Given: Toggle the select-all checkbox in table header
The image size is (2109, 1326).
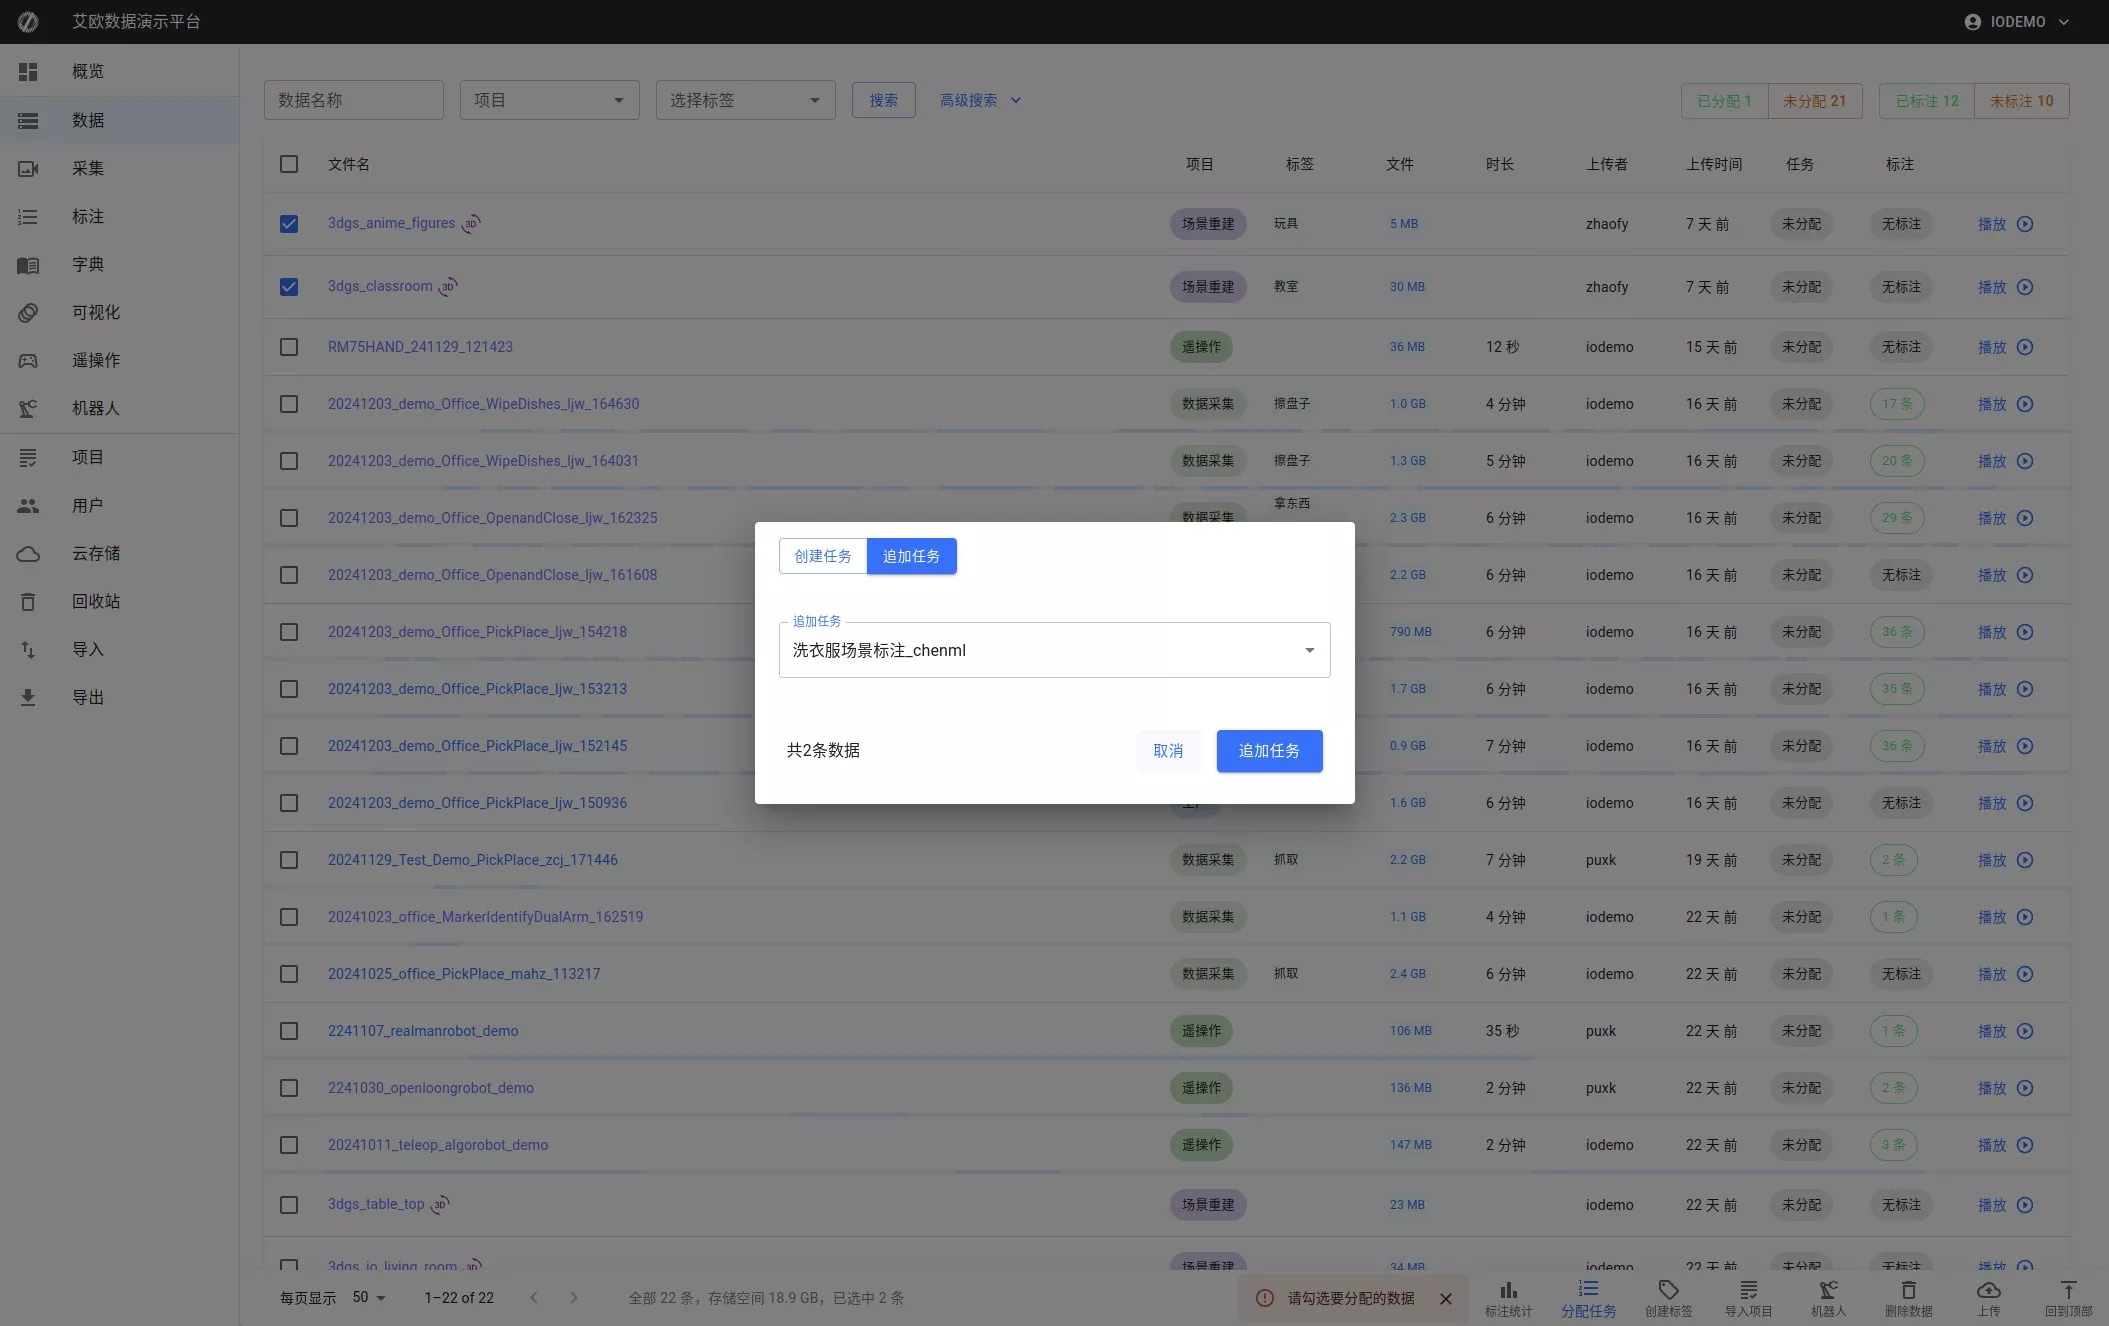Looking at the screenshot, I should pos(289,164).
